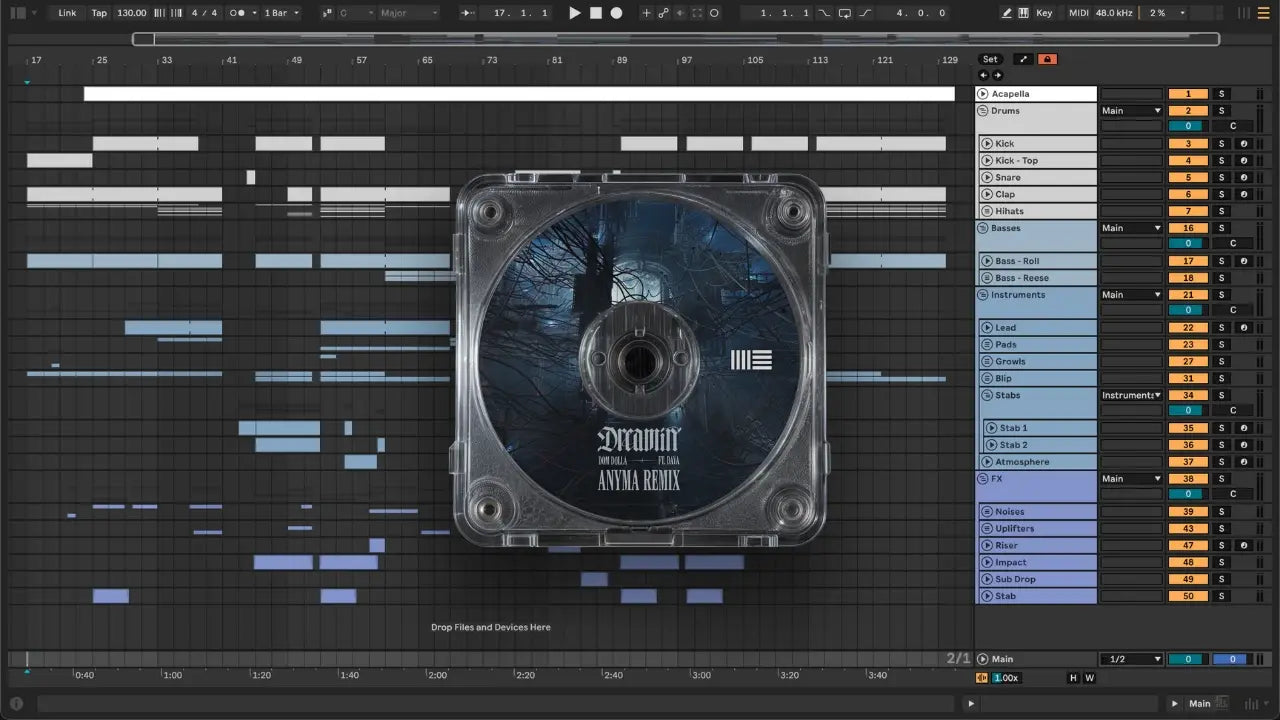This screenshot has width=1280, height=720.
Task: Toggle the metronome icon
Action: coord(237,13)
